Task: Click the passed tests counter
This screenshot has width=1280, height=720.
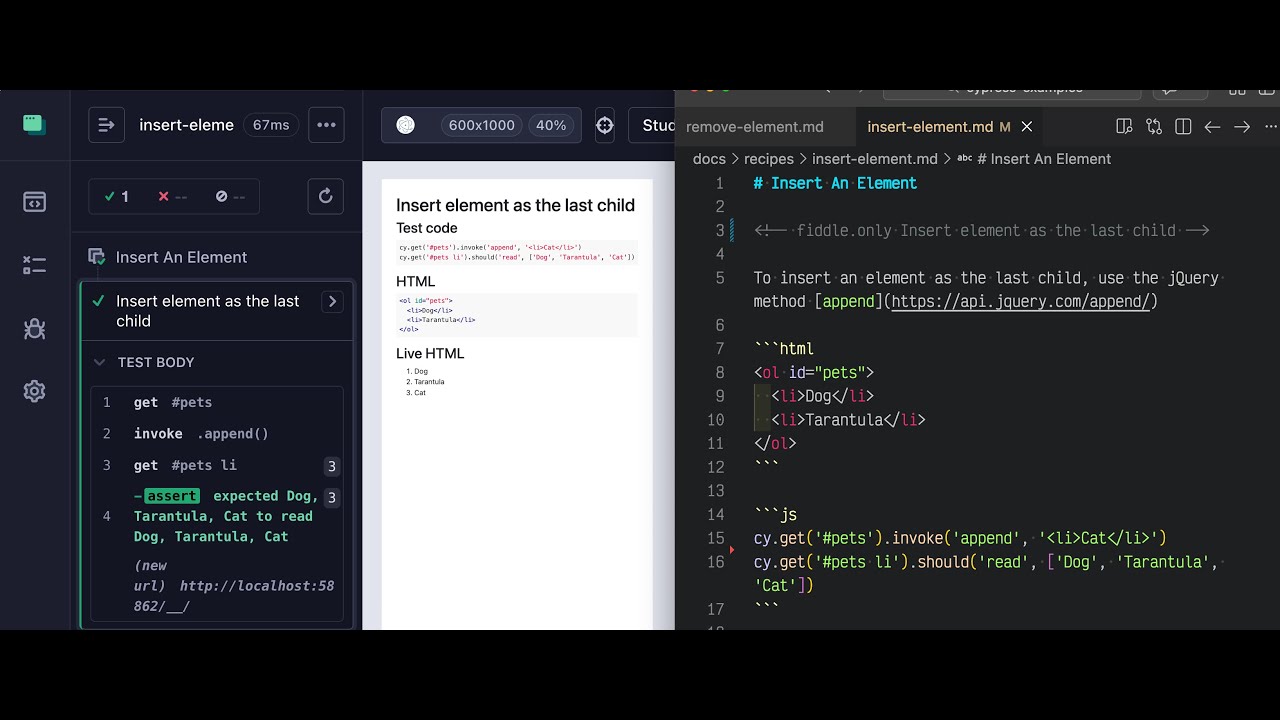Action: (x=117, y=197)
